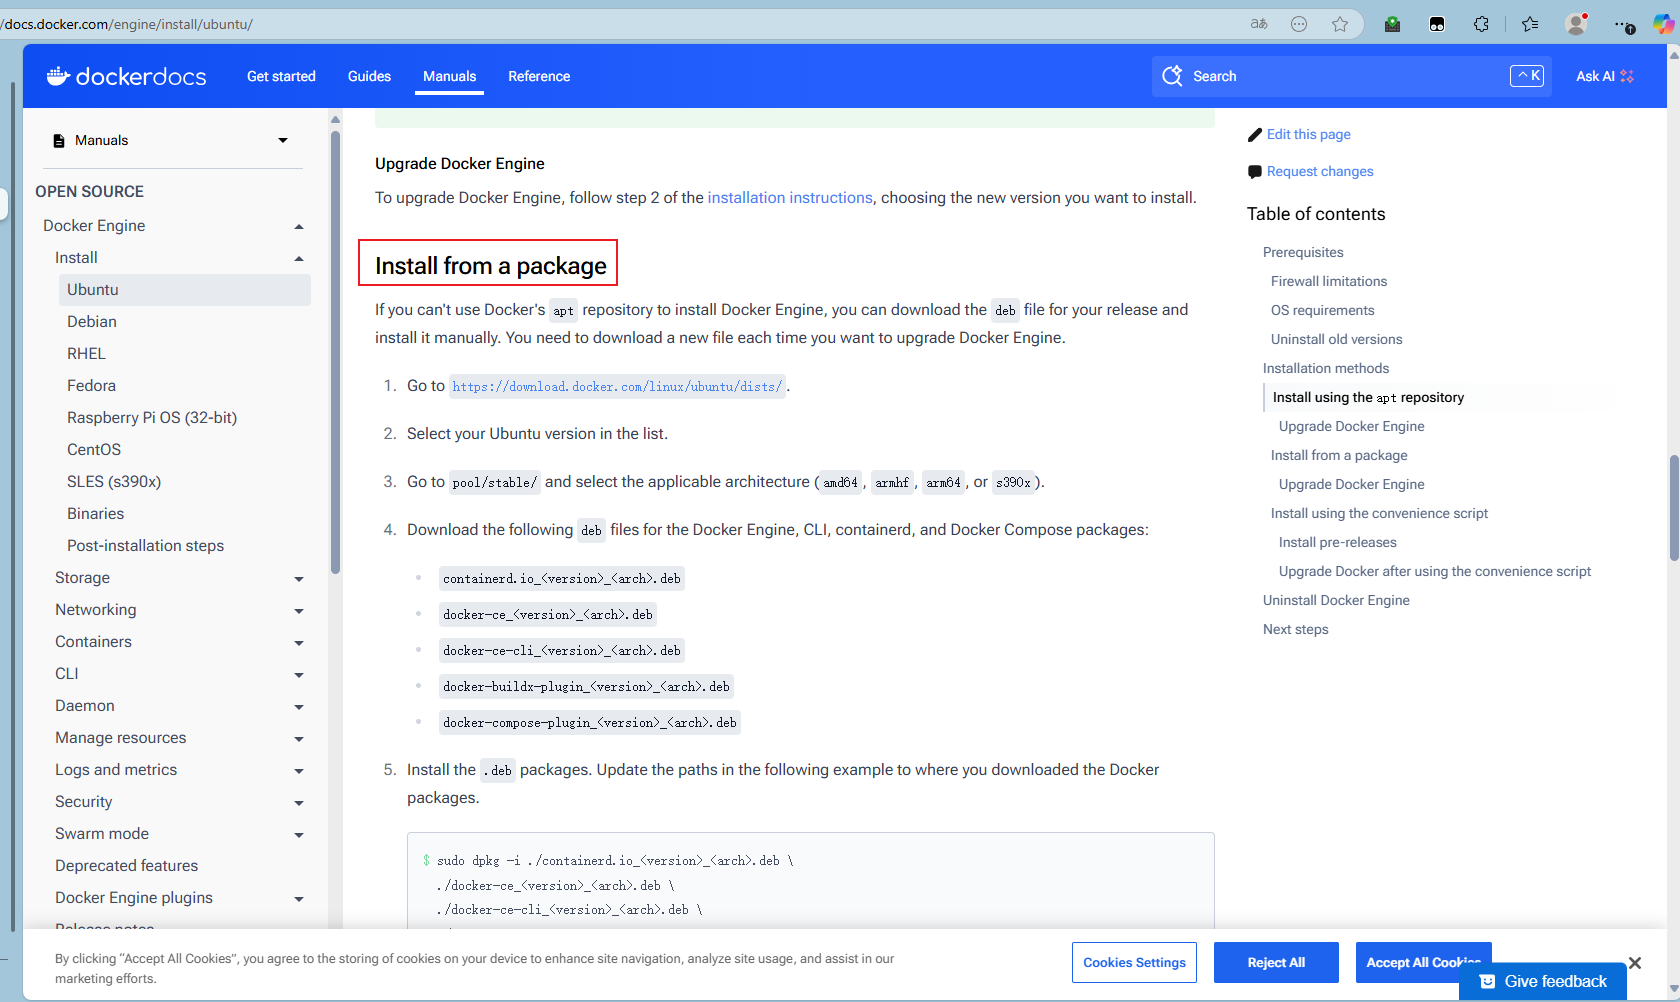Click the green extension icon in browser toolbar
Screen dimensions: 1680x1002
pos(1392,24)
